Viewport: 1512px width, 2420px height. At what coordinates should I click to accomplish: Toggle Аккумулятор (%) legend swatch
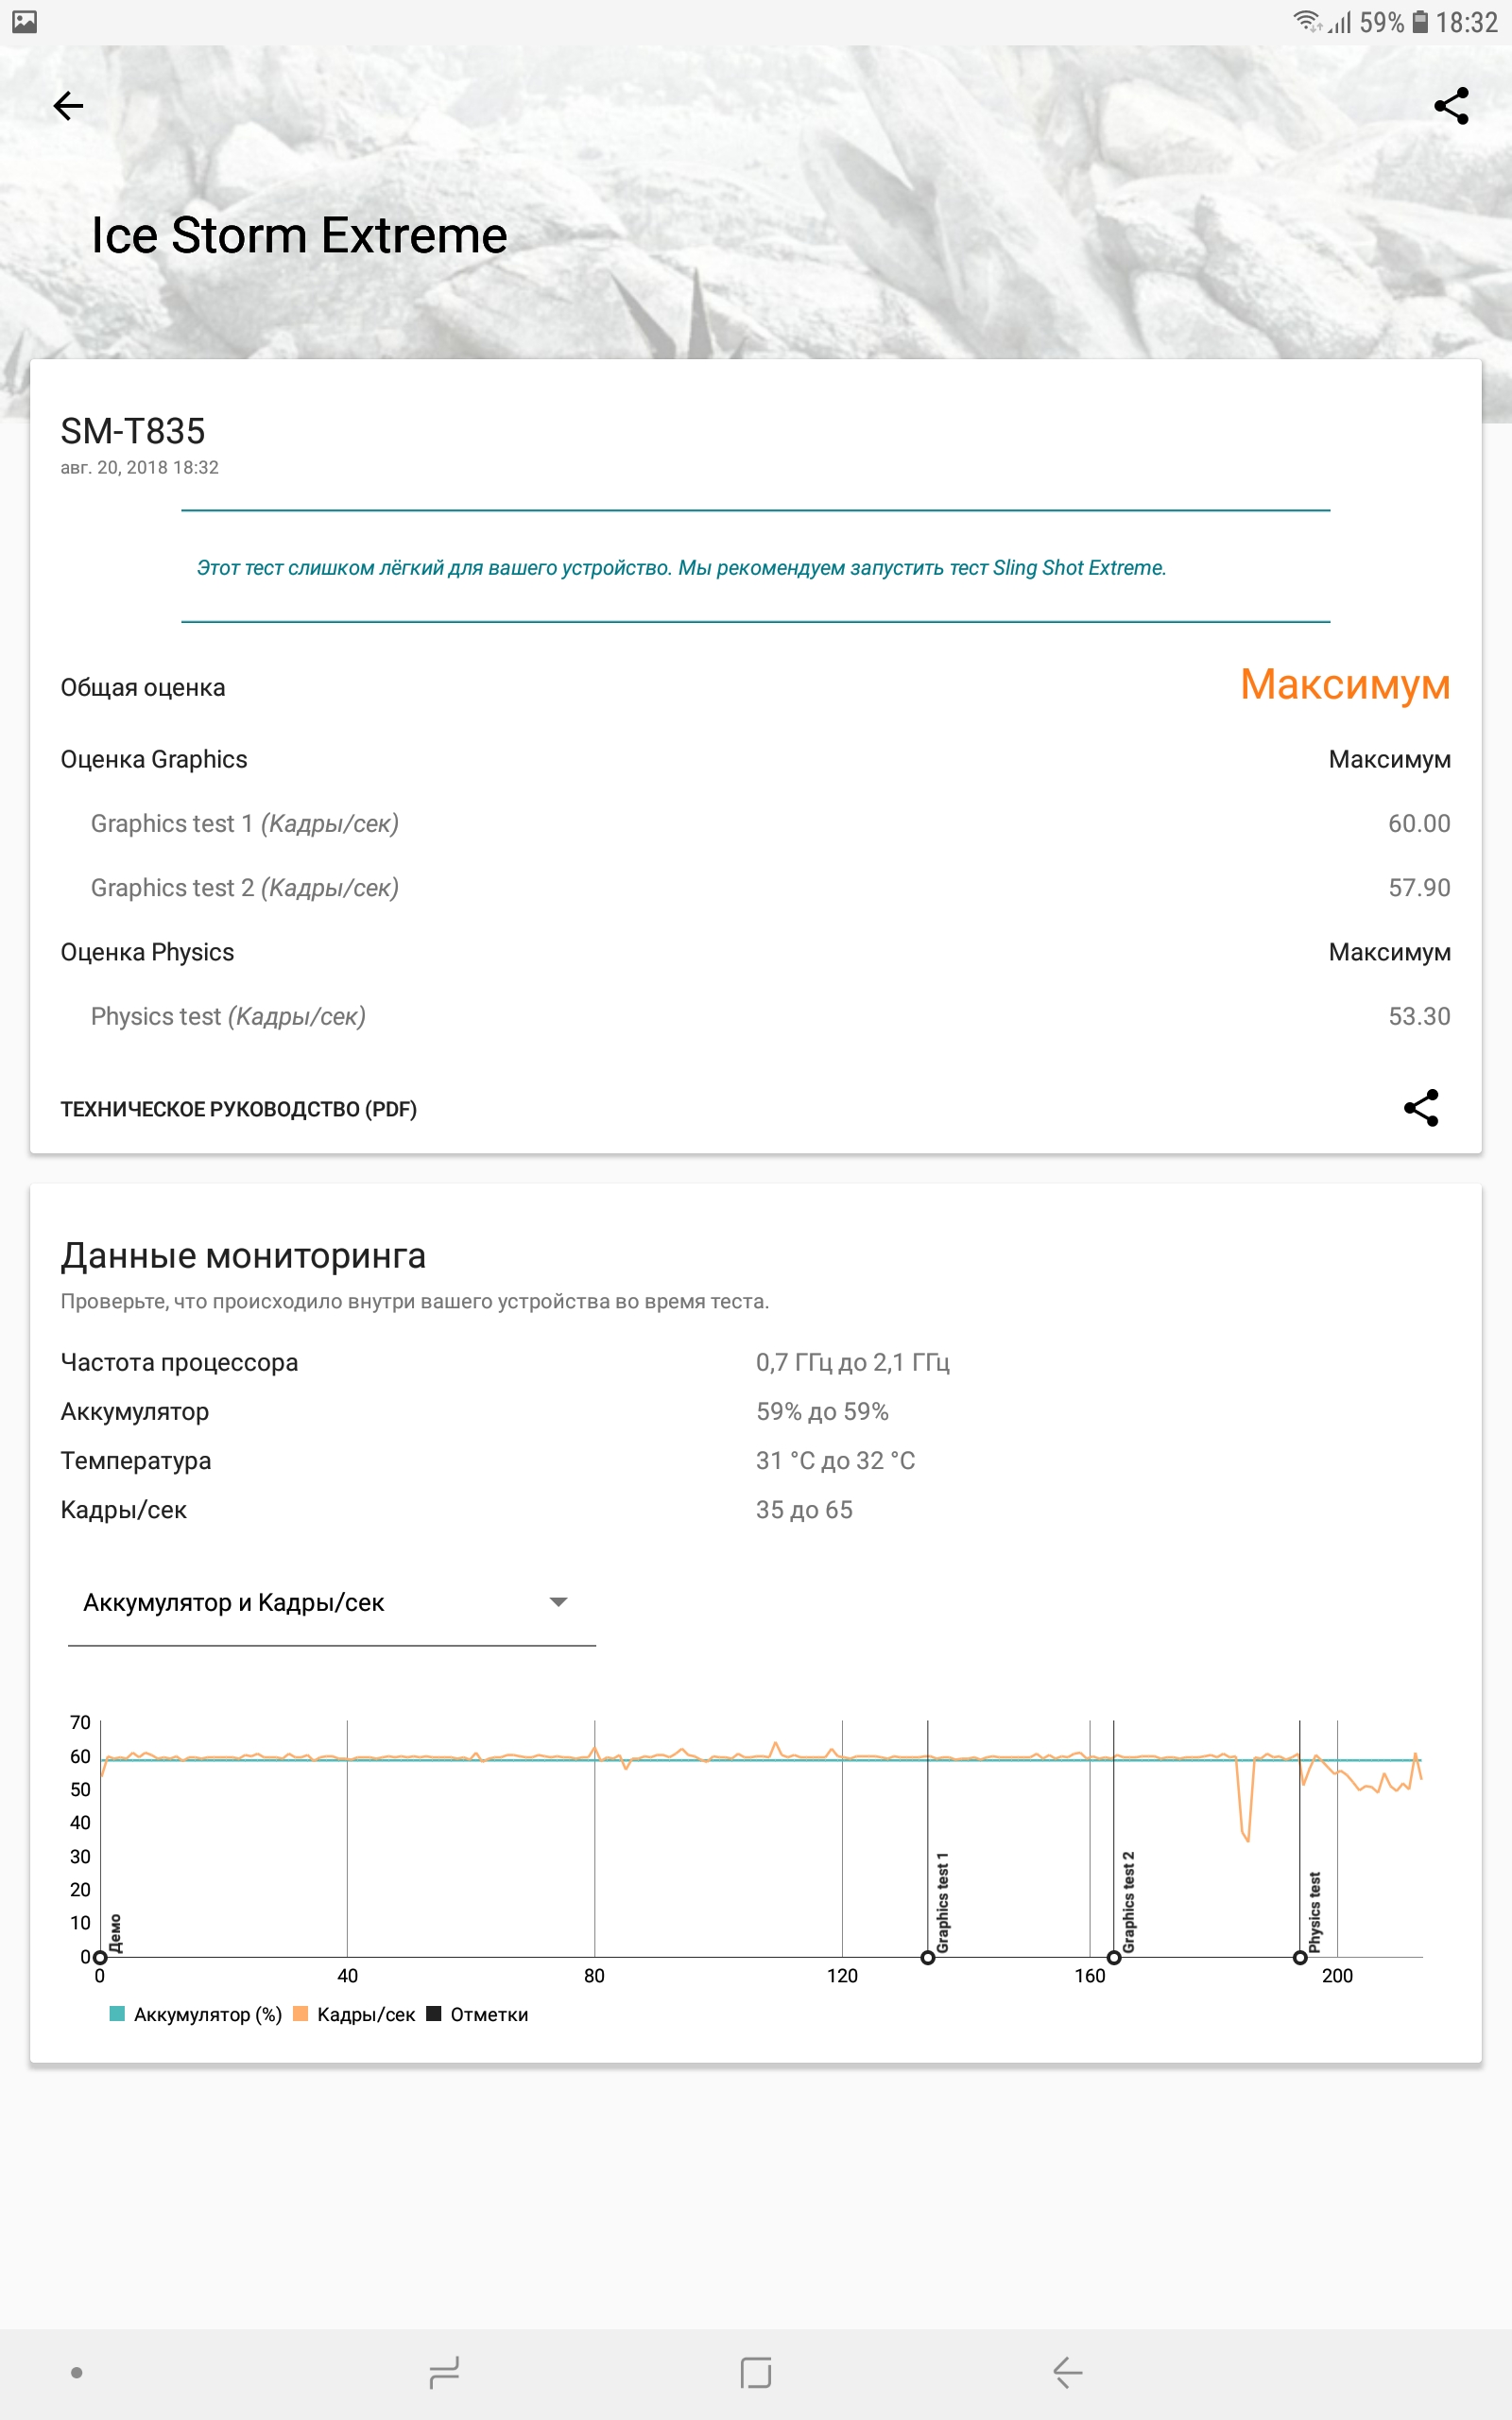point(117,2014)
